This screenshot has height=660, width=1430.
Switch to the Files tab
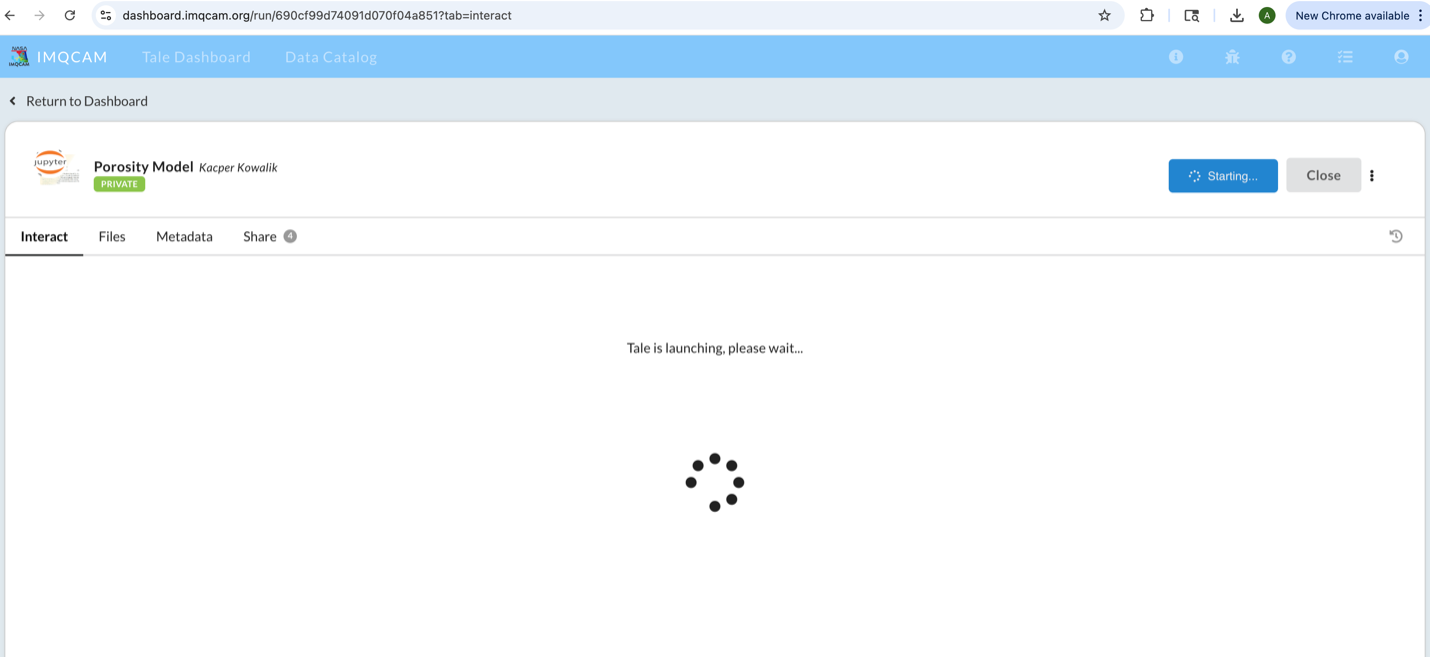point(111,236)
